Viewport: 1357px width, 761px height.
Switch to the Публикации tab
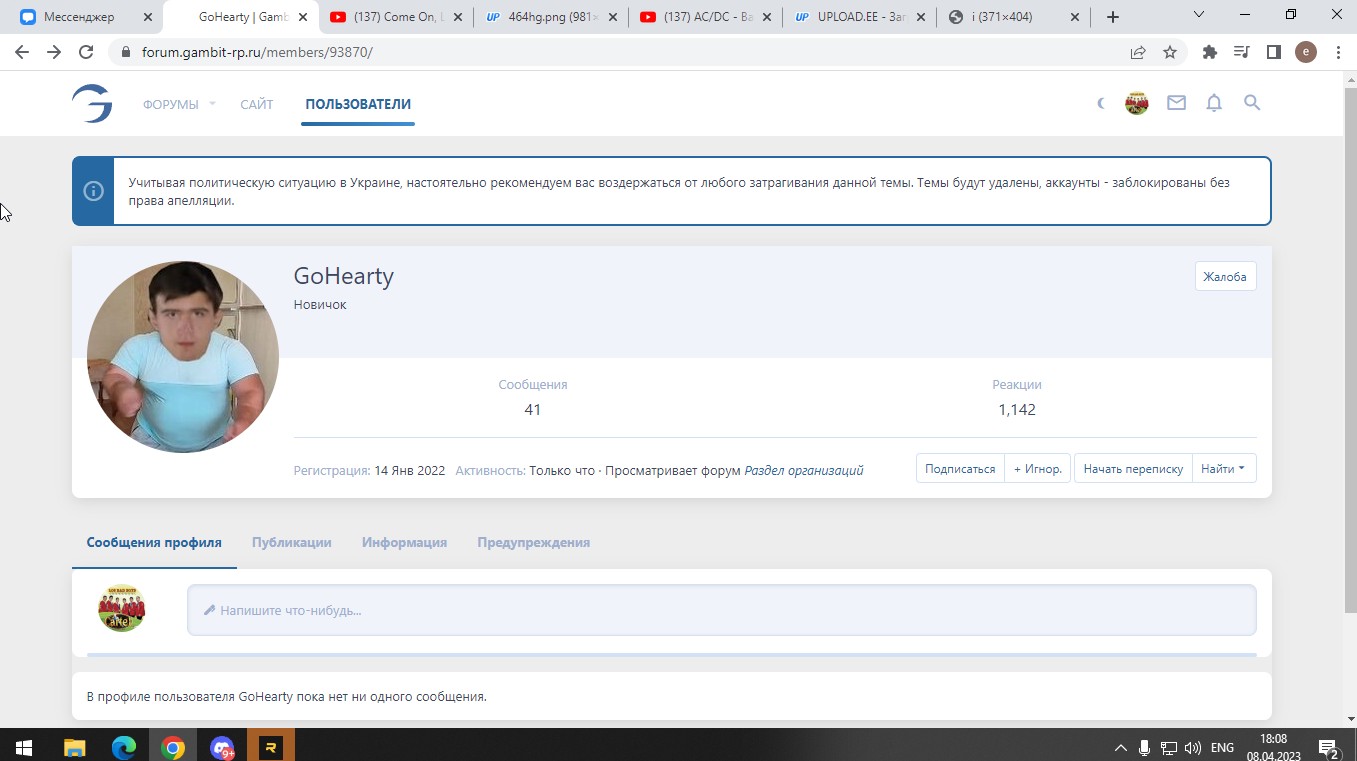pos(291,542)
